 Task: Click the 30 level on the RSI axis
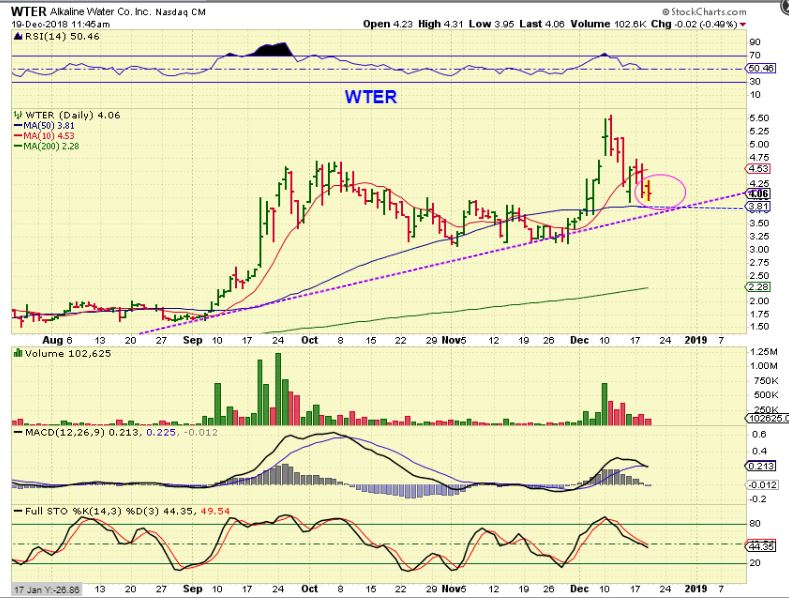[754, 82]
